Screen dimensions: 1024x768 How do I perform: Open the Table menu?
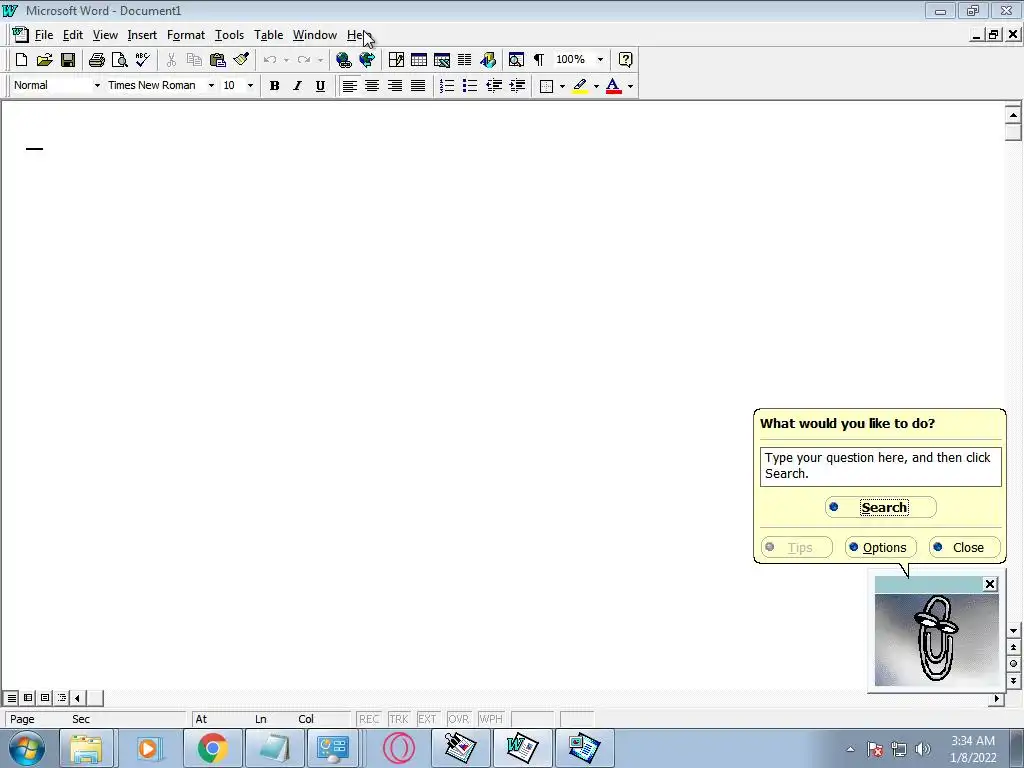click(268, 35)
